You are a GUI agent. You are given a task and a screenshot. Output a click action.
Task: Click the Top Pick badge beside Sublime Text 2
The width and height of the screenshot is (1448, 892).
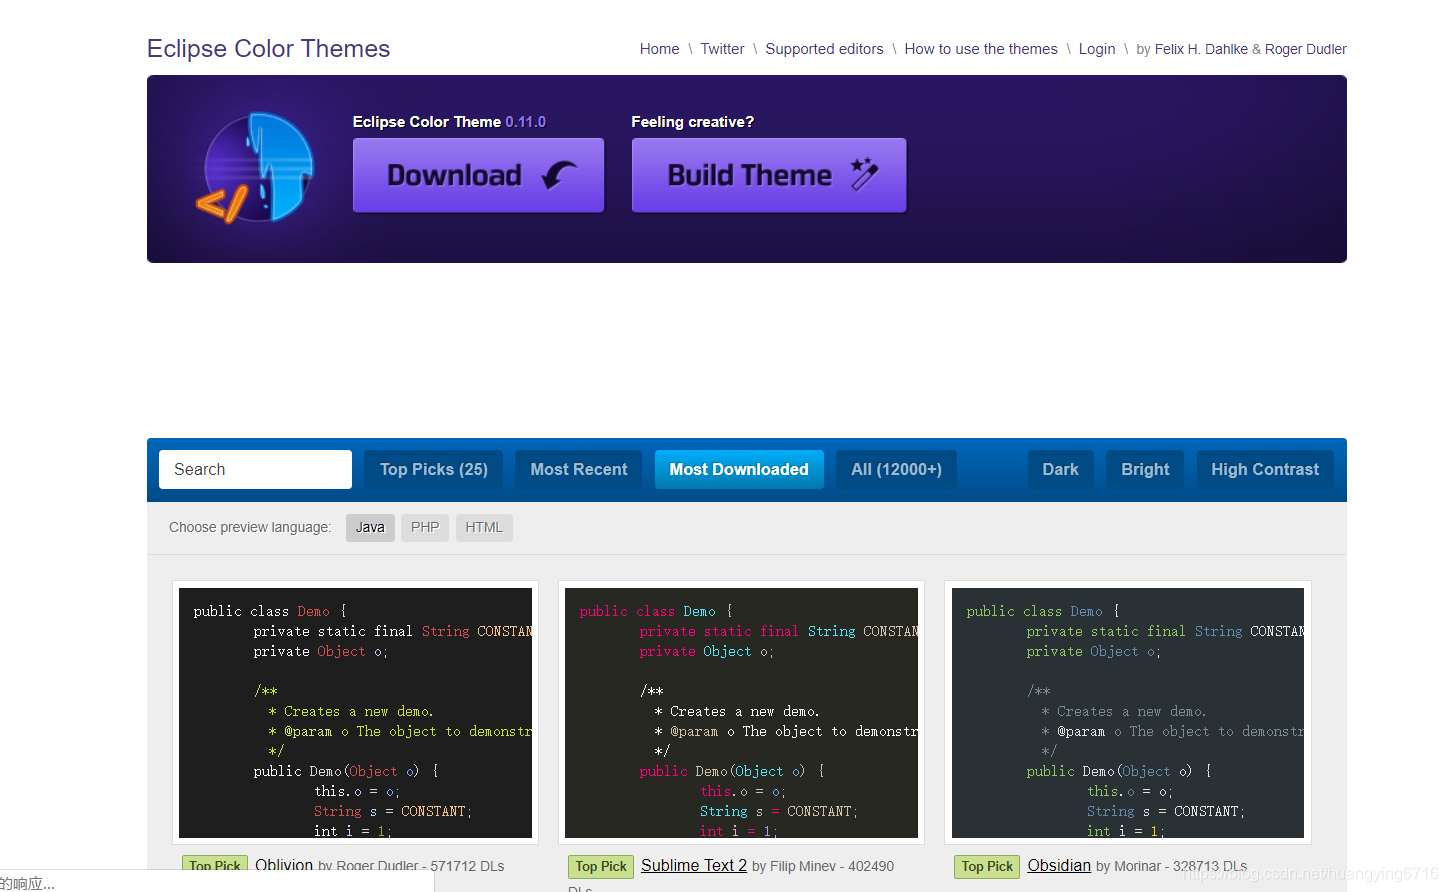601,866
